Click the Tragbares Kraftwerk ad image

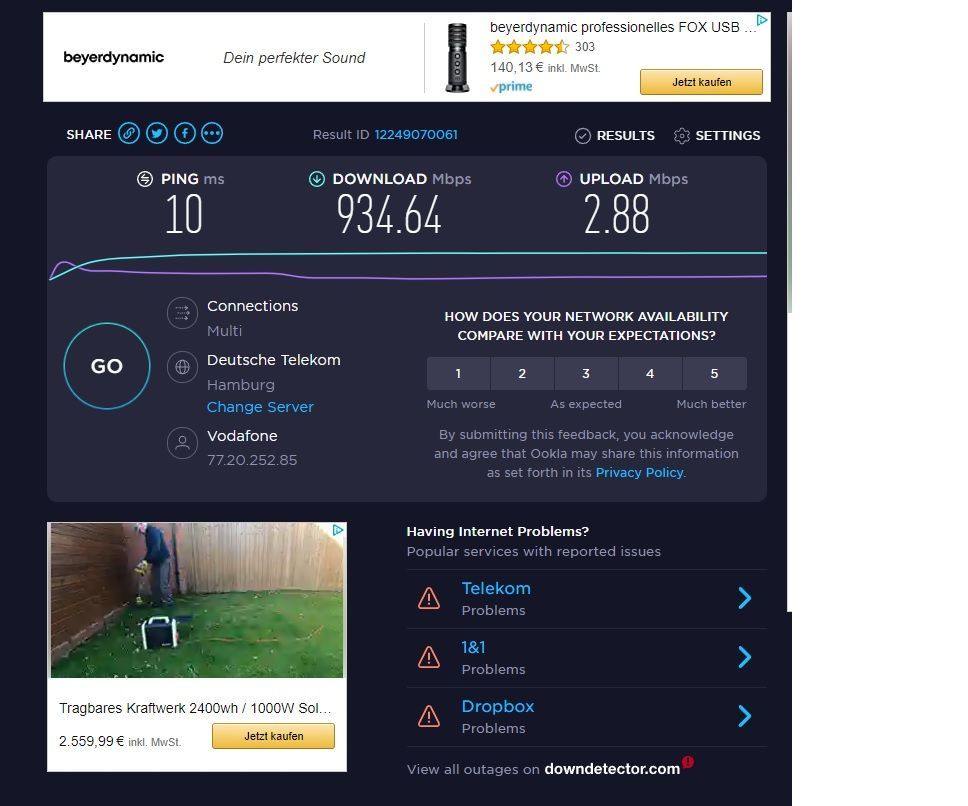[197, 600]
